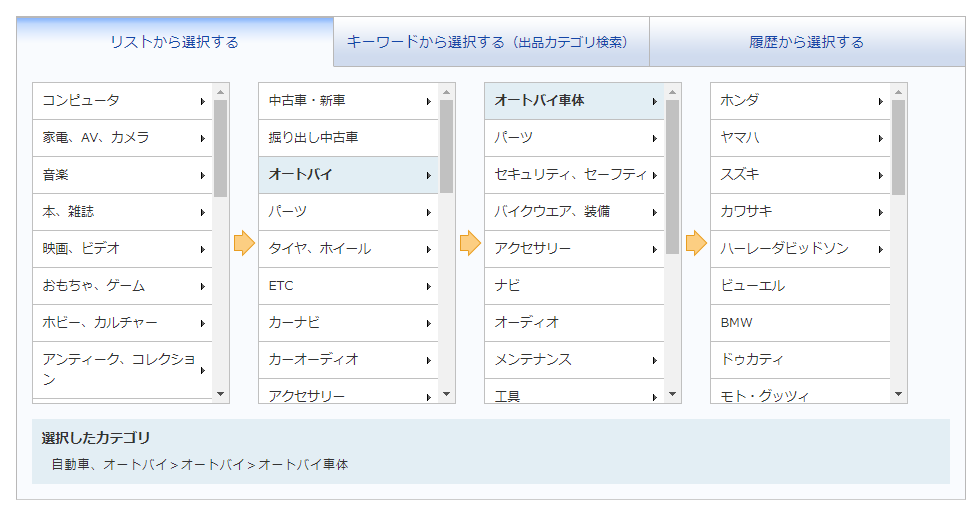This screenshot has width=971, height=512.
Task: Select 掘り出し中古車 in the second list
Action: coord(349,138)
